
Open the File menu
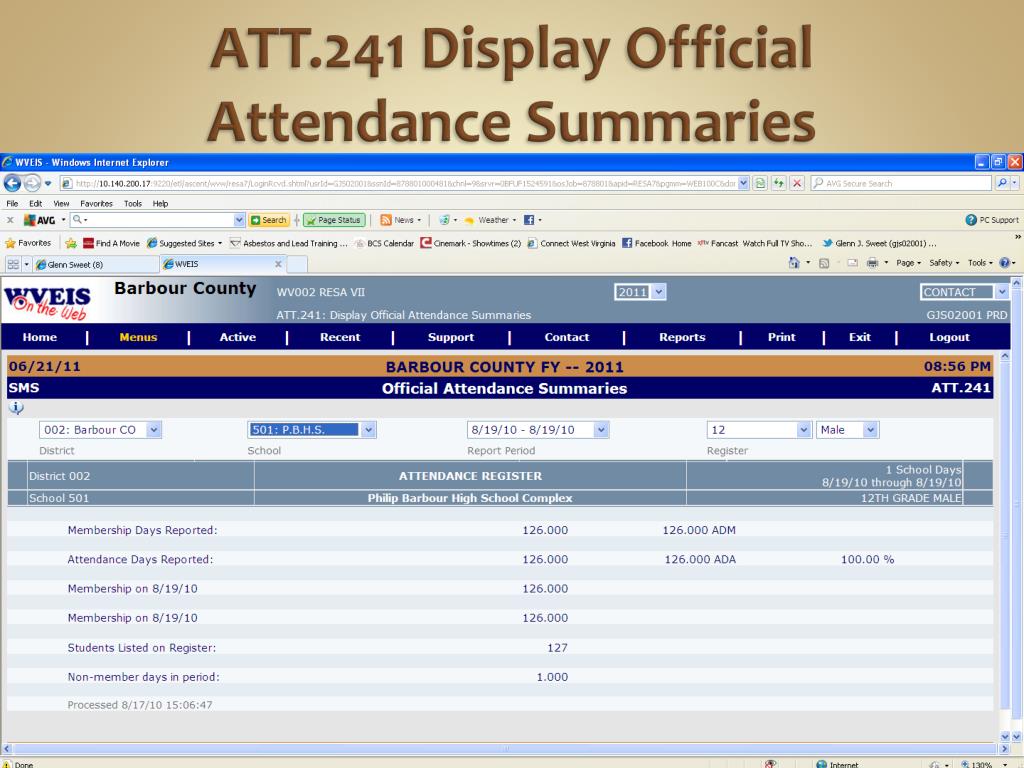point(12,204)
